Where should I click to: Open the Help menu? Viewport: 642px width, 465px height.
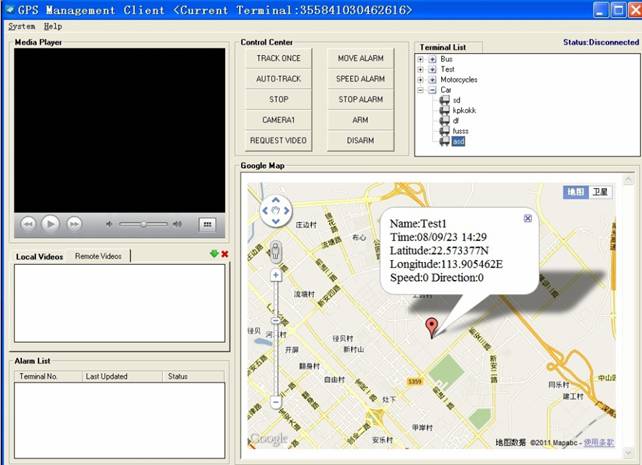pos(53,26)
